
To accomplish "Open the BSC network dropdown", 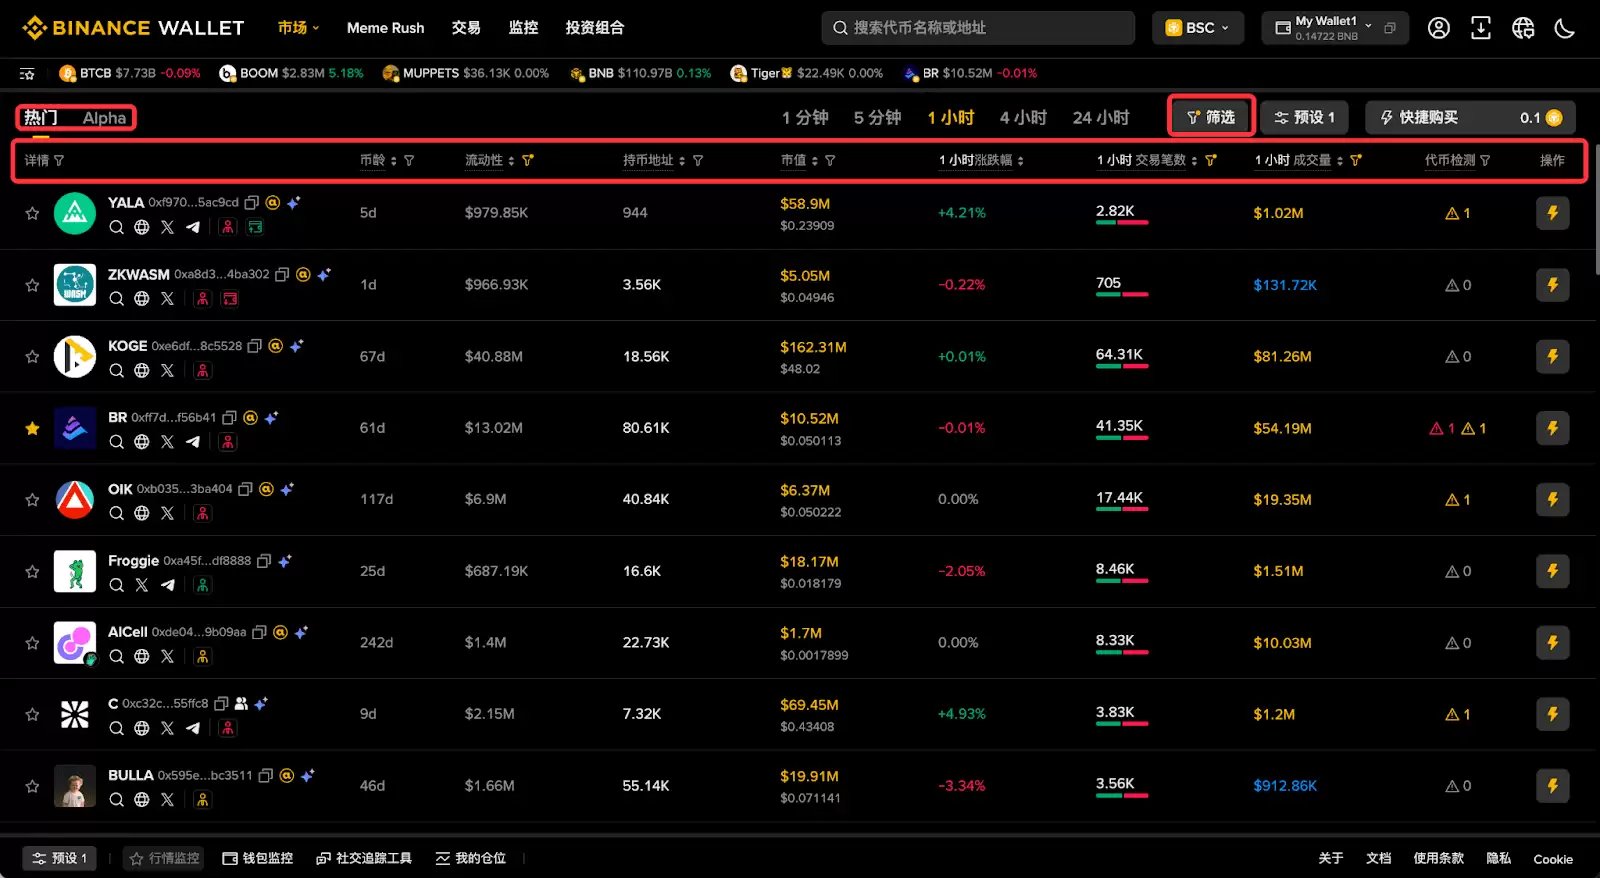I will click(x=1198, y=28).
